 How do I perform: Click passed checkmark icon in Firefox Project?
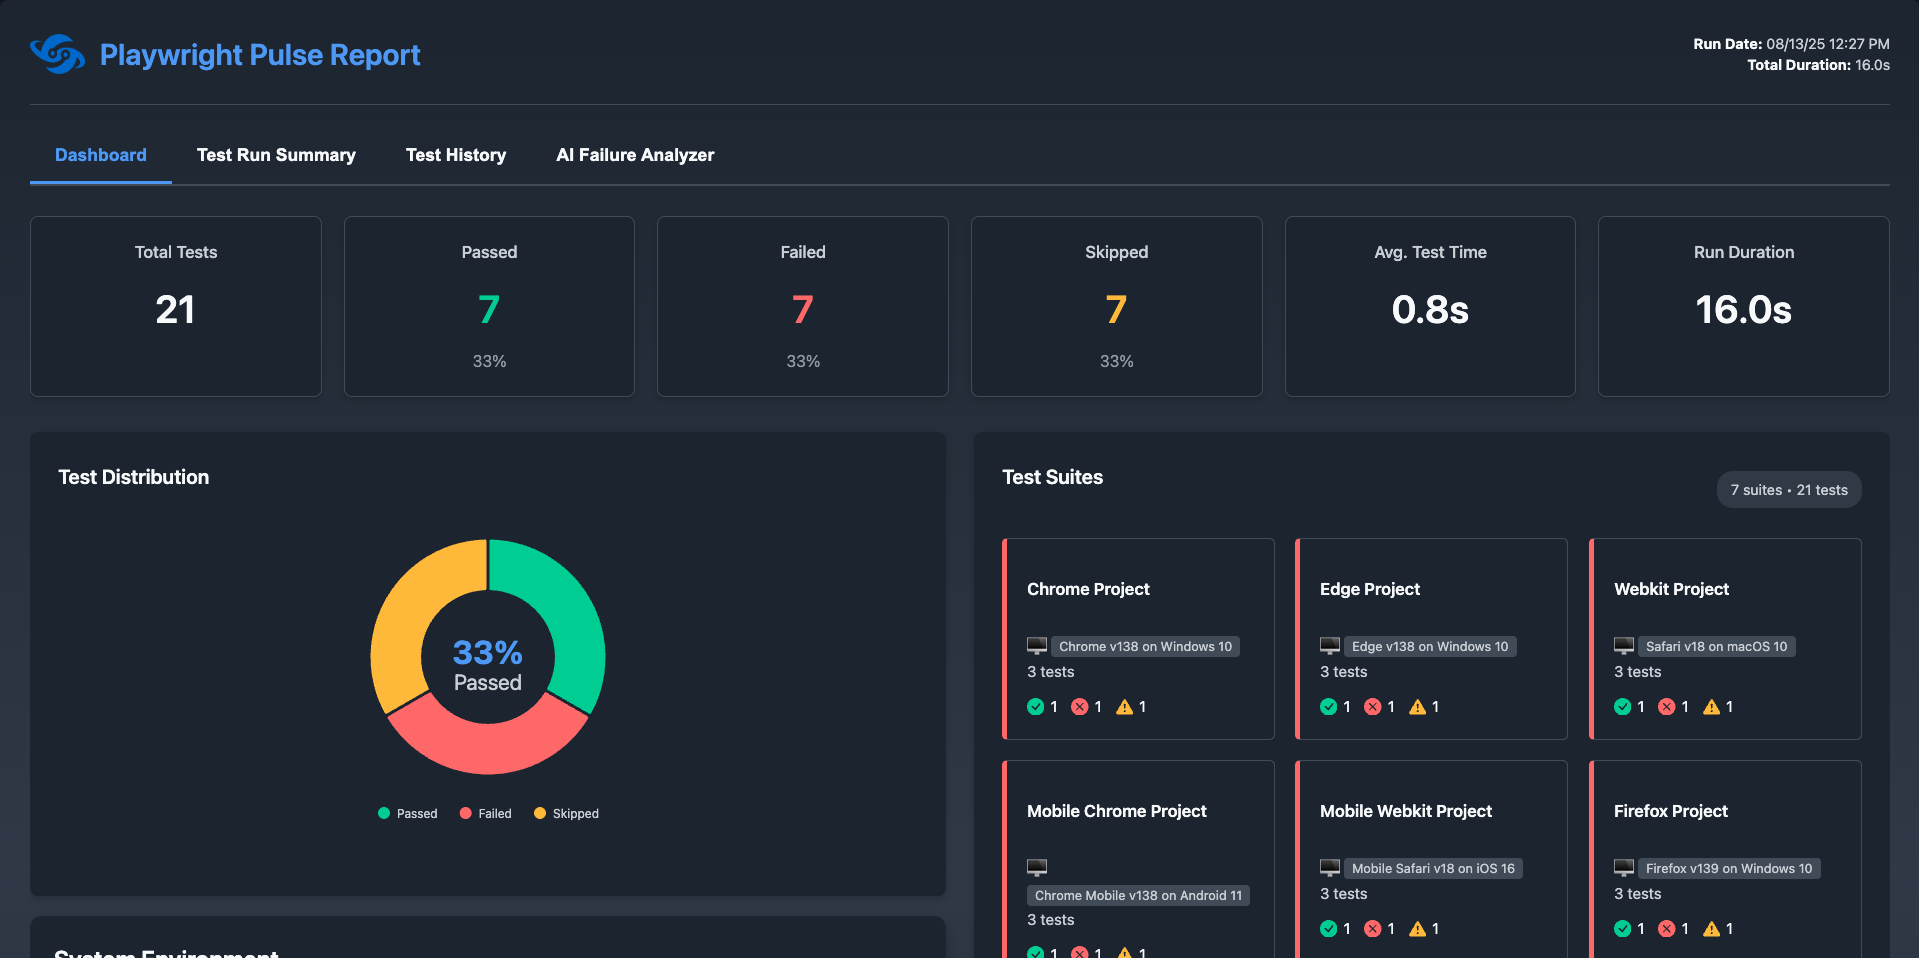coord(1622,929)
